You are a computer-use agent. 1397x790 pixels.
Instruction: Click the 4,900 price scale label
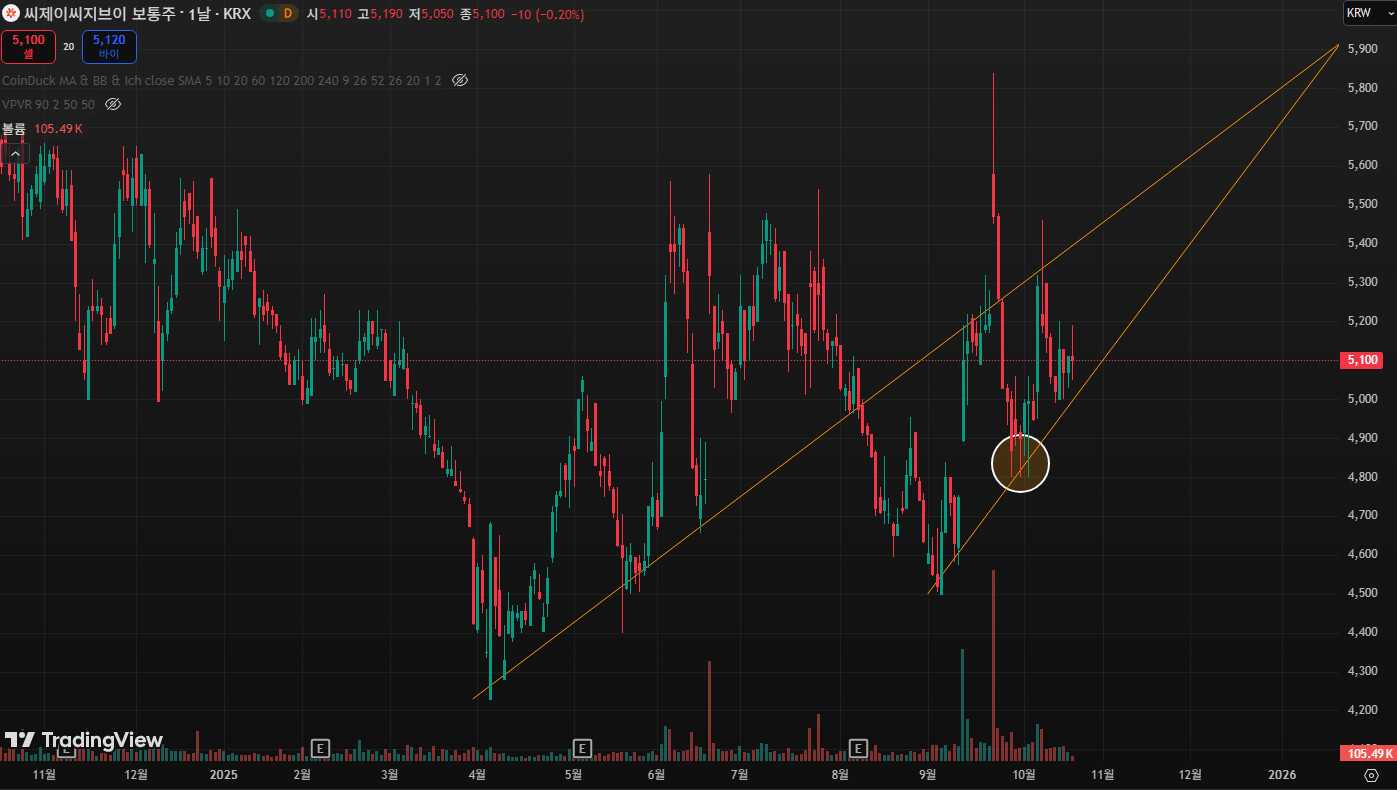(x=1363, y=438)
